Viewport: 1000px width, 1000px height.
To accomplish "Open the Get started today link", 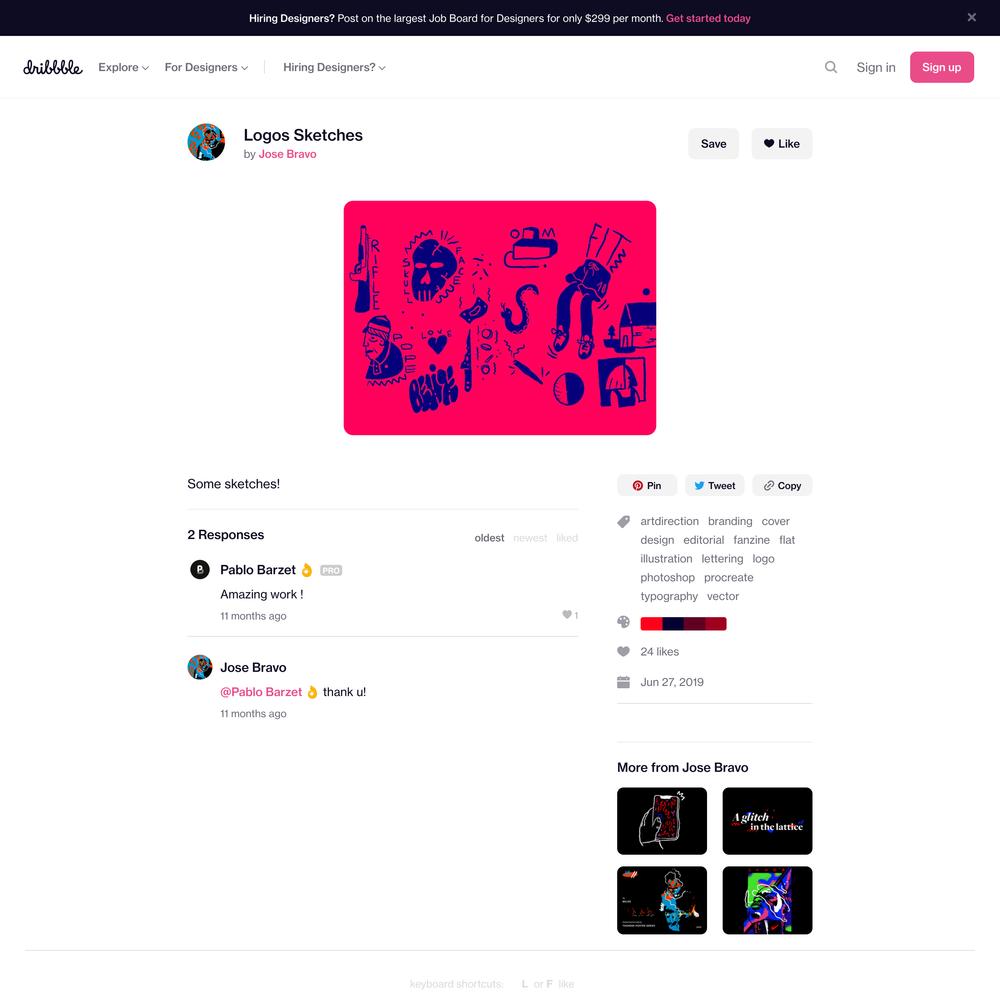I will pyautogui.click(x=708, y=18).
